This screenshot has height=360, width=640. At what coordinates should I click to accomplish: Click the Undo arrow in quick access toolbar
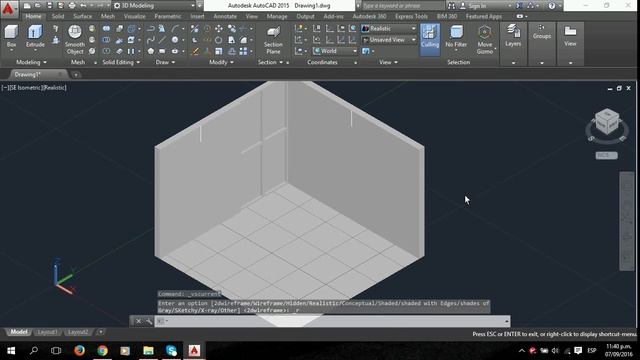pos(83,6)
